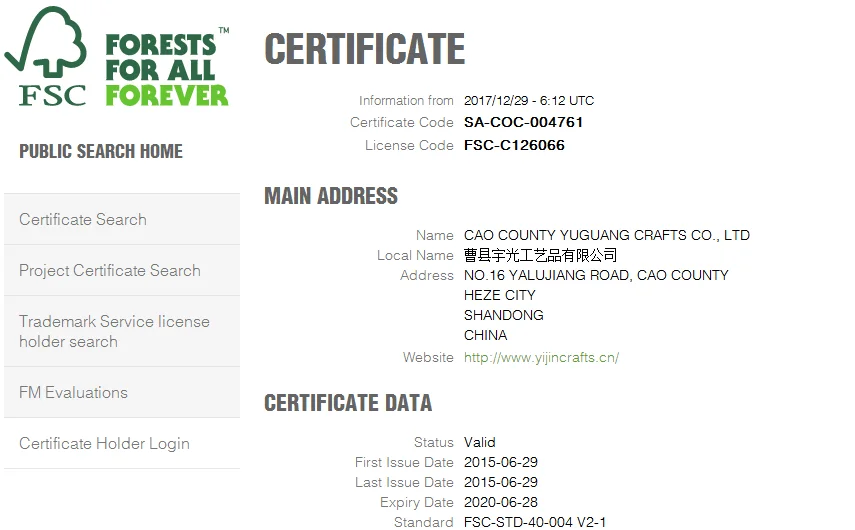Click the FSC tree logo
This screenshot has width=855, height=530.
[46, 56]
